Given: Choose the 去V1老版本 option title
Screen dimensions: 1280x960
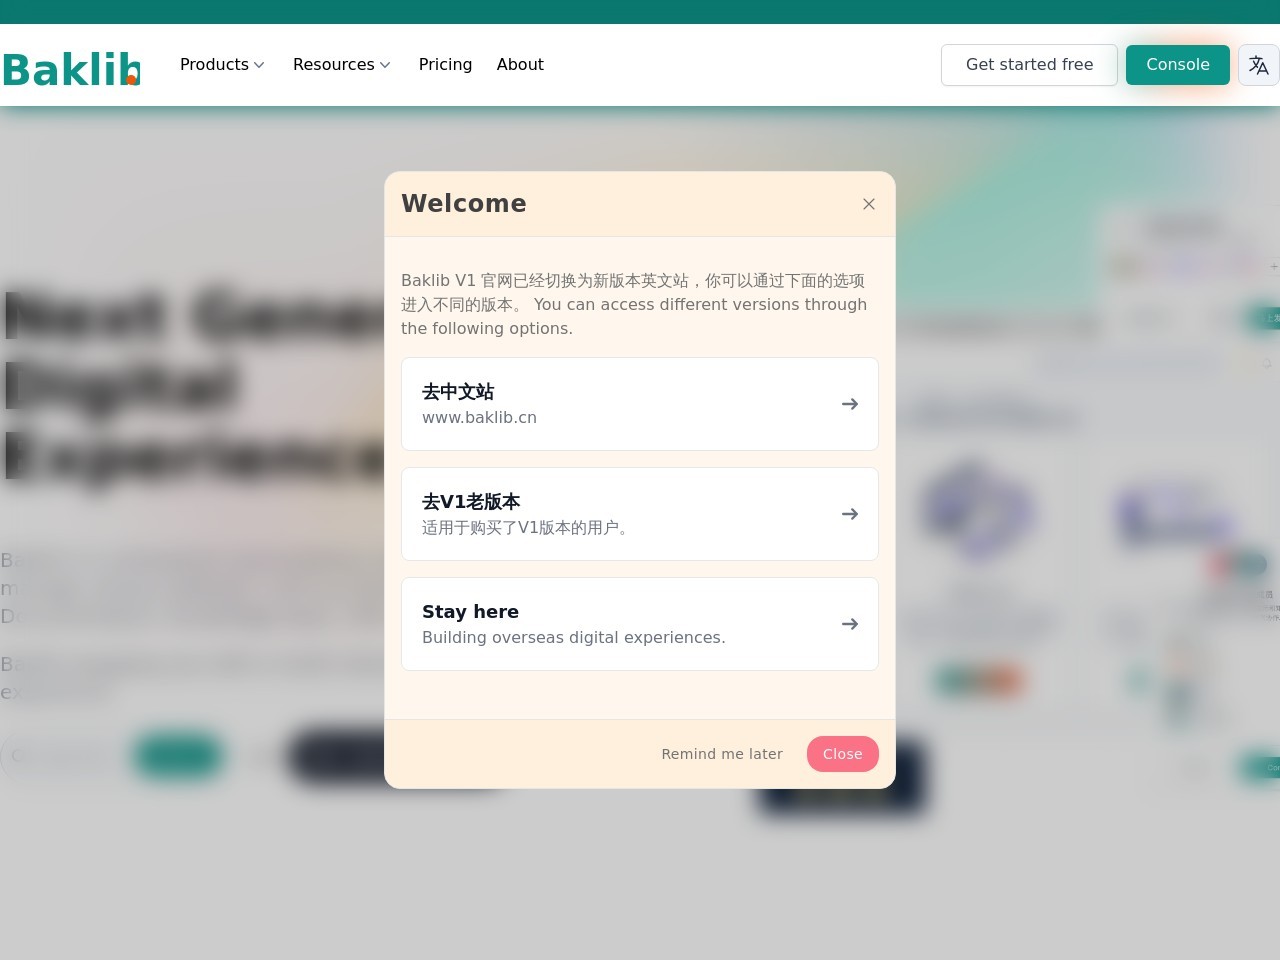Looking at the screenshot, I should (x=471, y=501).
